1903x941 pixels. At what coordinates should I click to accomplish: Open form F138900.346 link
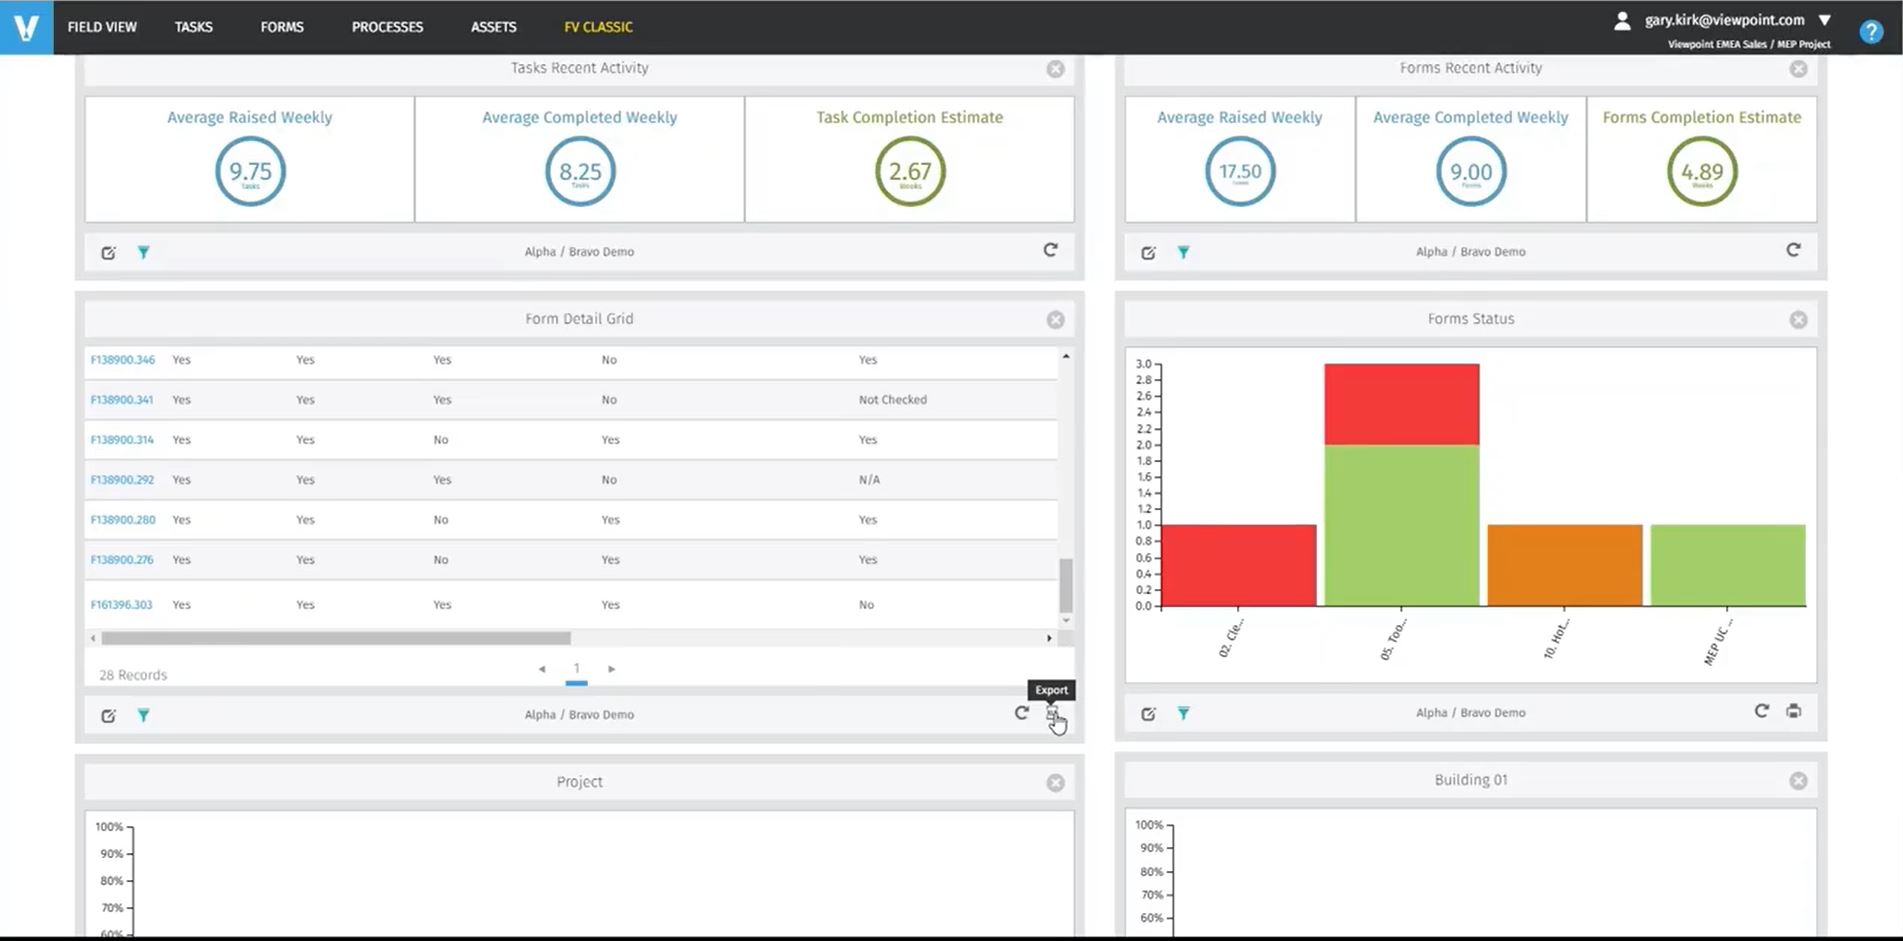[121, 359]
